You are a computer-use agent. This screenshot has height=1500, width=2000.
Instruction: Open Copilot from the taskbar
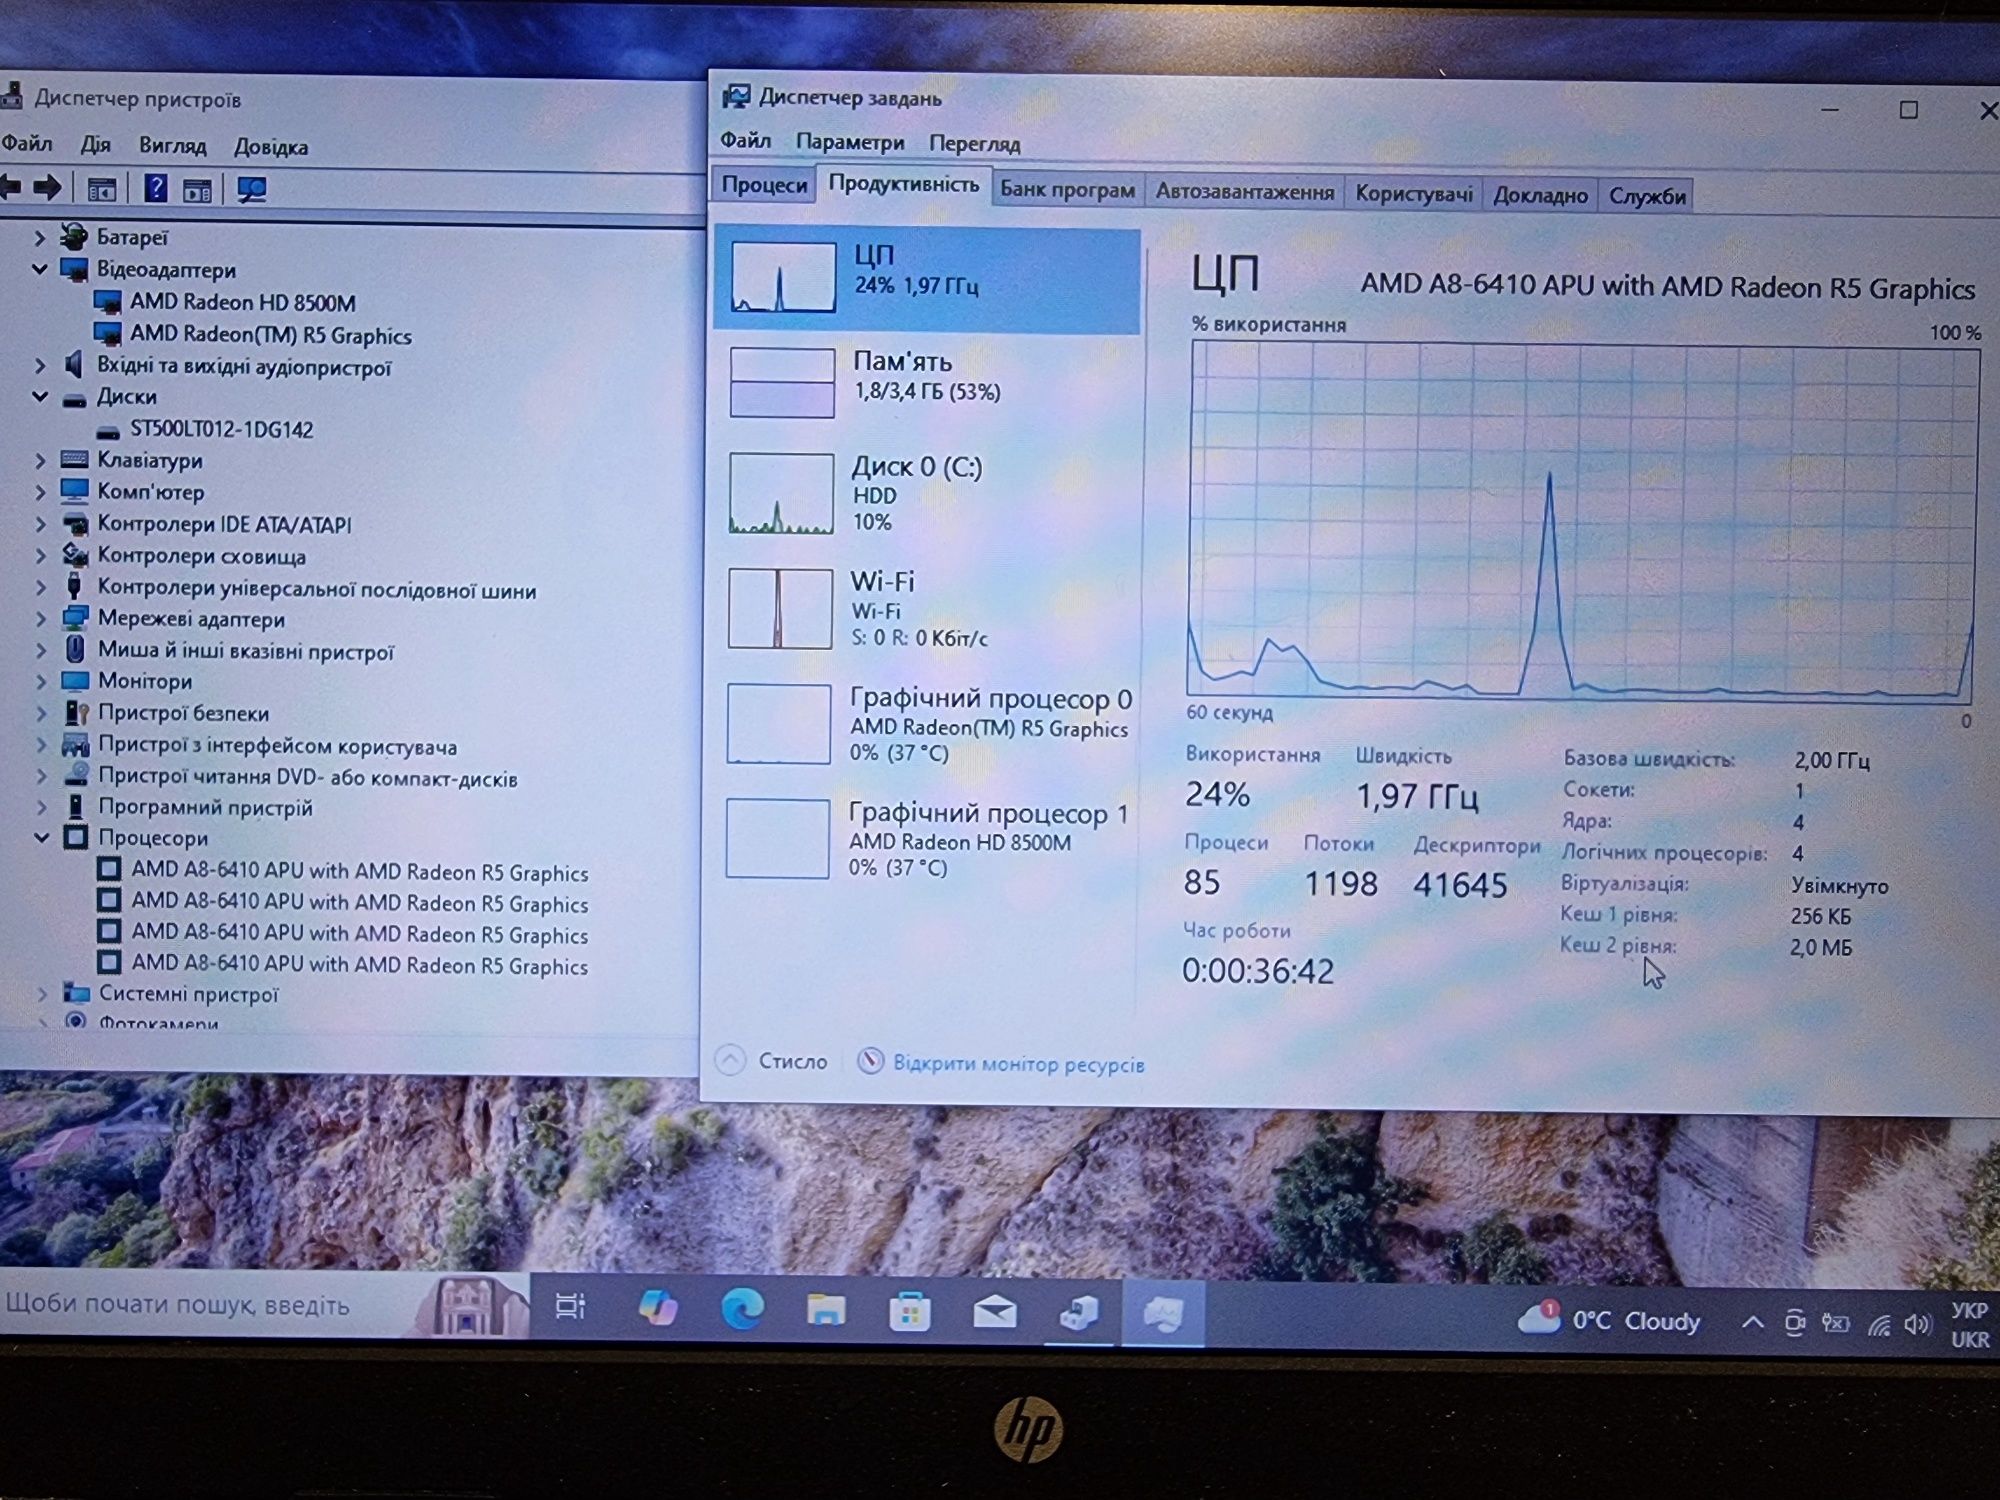(657, 1306)
